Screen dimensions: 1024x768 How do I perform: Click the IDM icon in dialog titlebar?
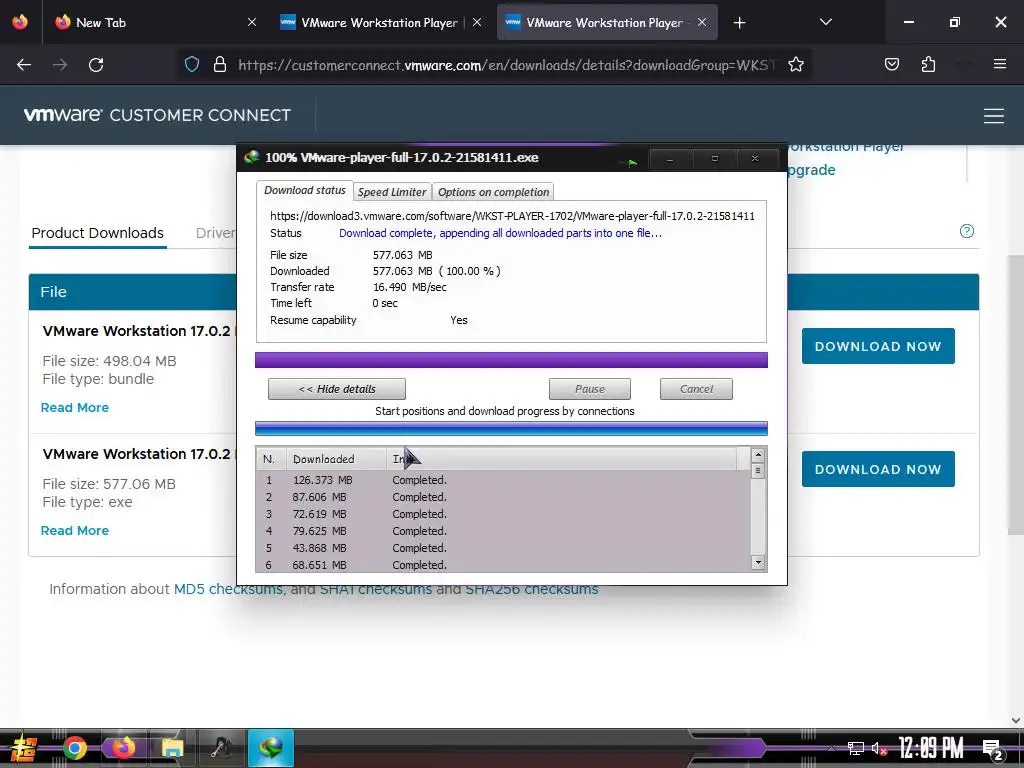tap(251, 157)
